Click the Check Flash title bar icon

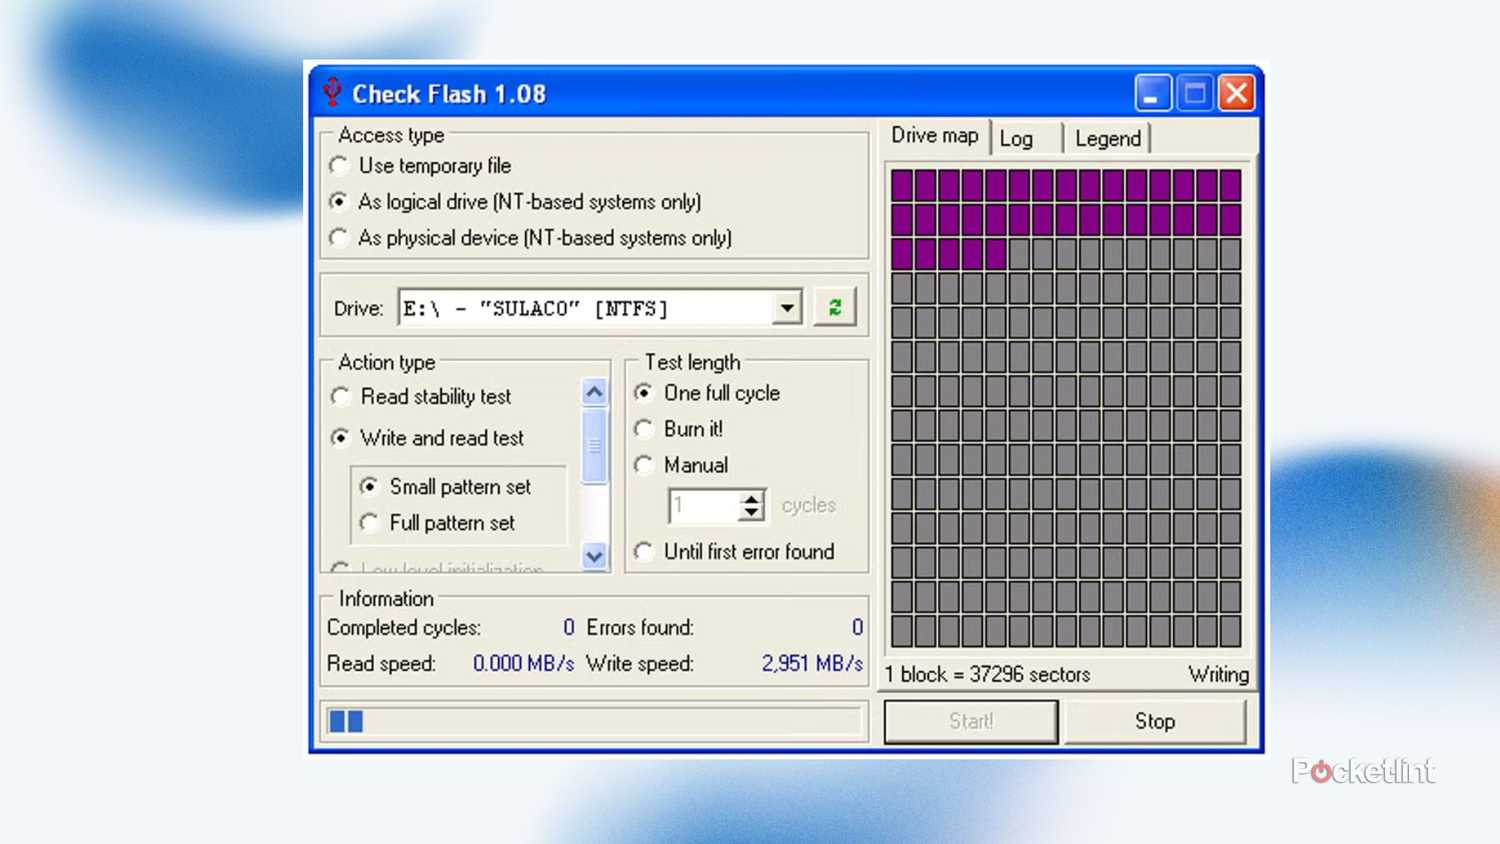(x=332, y=93)
